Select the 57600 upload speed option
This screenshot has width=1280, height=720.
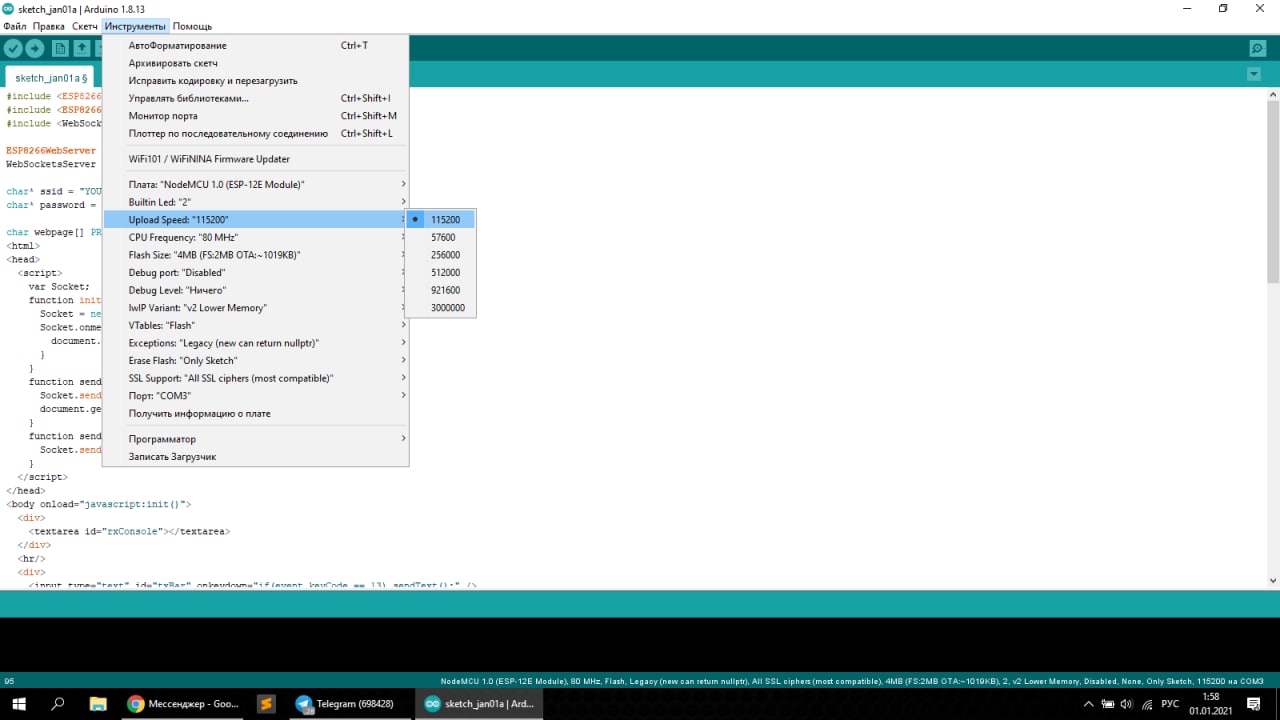tap(441, 237)
